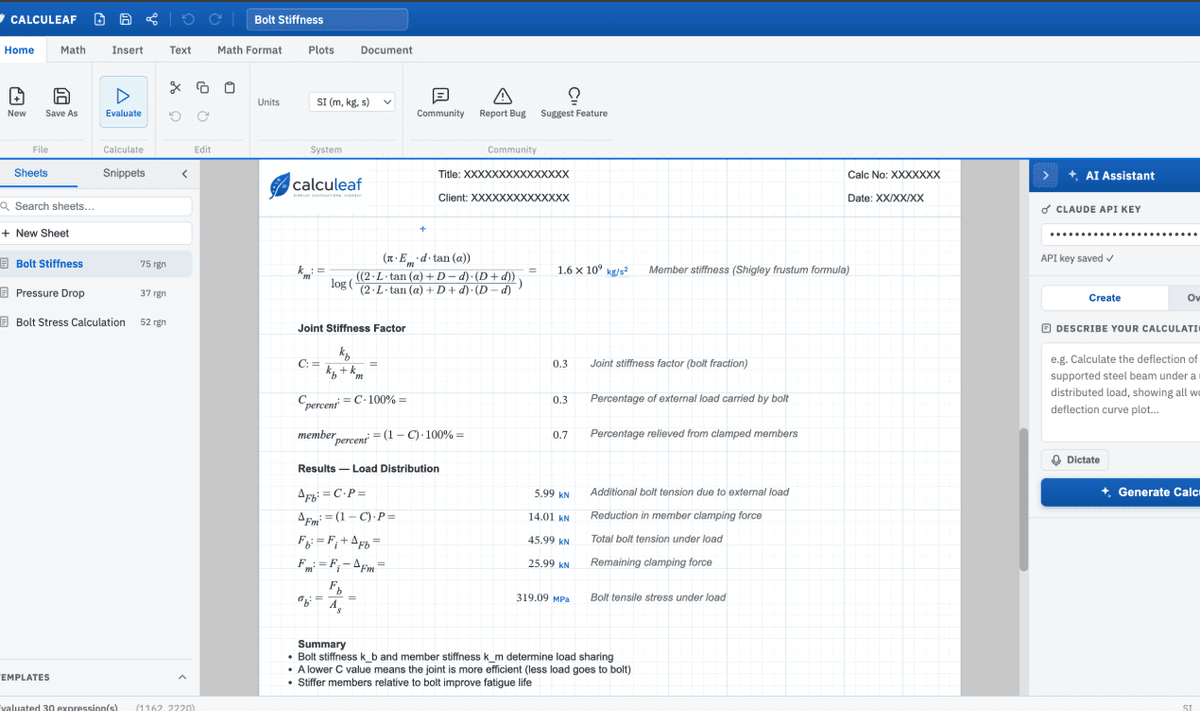Switch to the Math ribbon tab

[73, 50]
